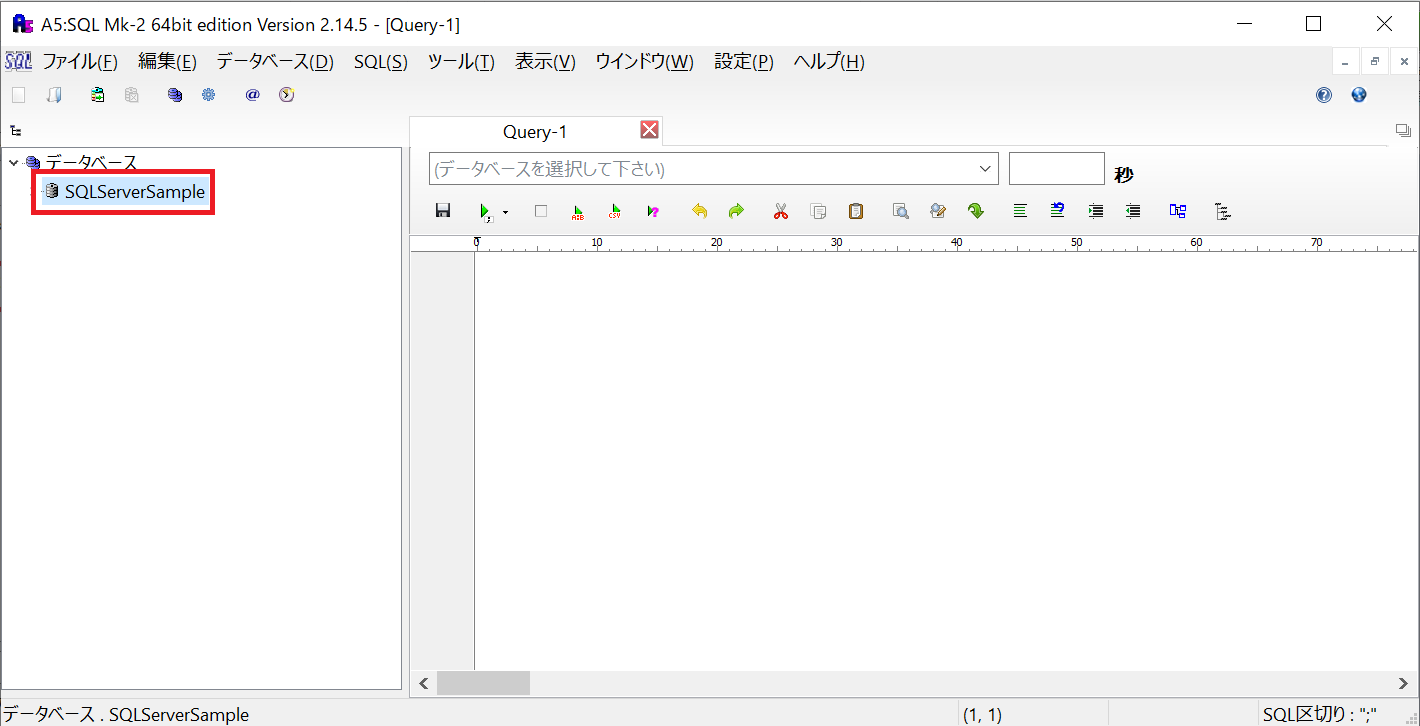The width and height of the screenshot is (1420, 726).
Task: Open the データベース(D) menu
Action: [275, 62]
